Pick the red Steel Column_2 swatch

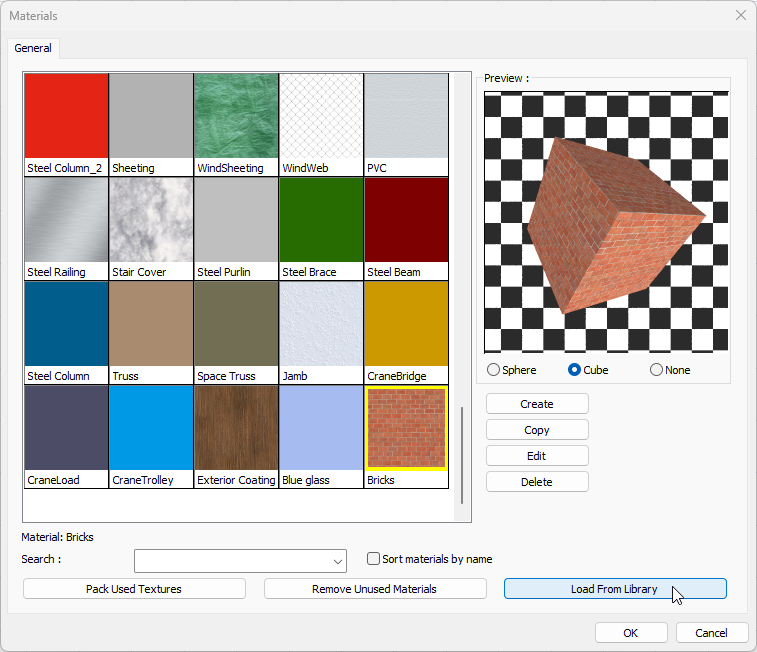click(66, 117)
